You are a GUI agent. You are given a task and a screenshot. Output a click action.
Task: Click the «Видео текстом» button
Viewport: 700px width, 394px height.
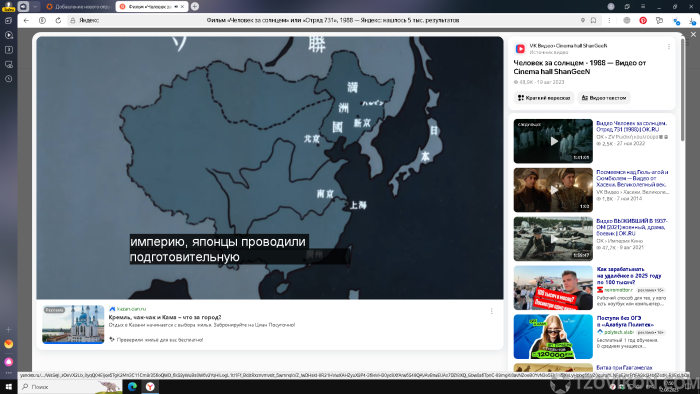[x=604, y=98]
